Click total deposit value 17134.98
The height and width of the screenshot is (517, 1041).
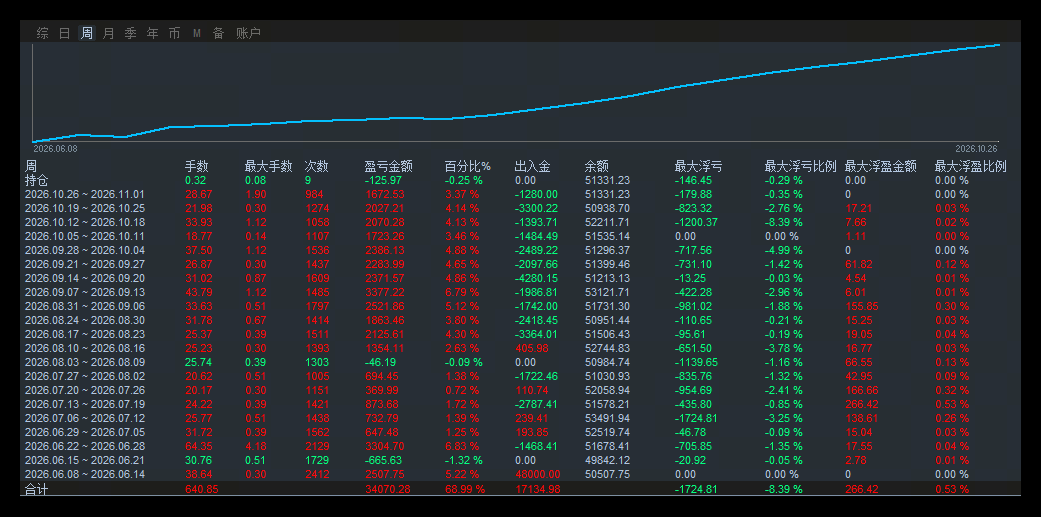(x=538, y=489)
